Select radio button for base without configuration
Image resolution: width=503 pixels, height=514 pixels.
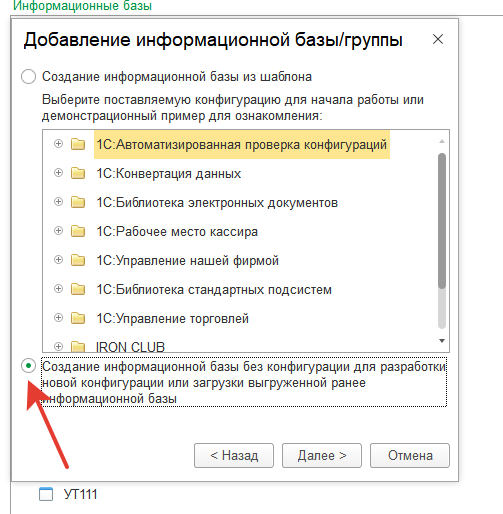pos(28,366)
